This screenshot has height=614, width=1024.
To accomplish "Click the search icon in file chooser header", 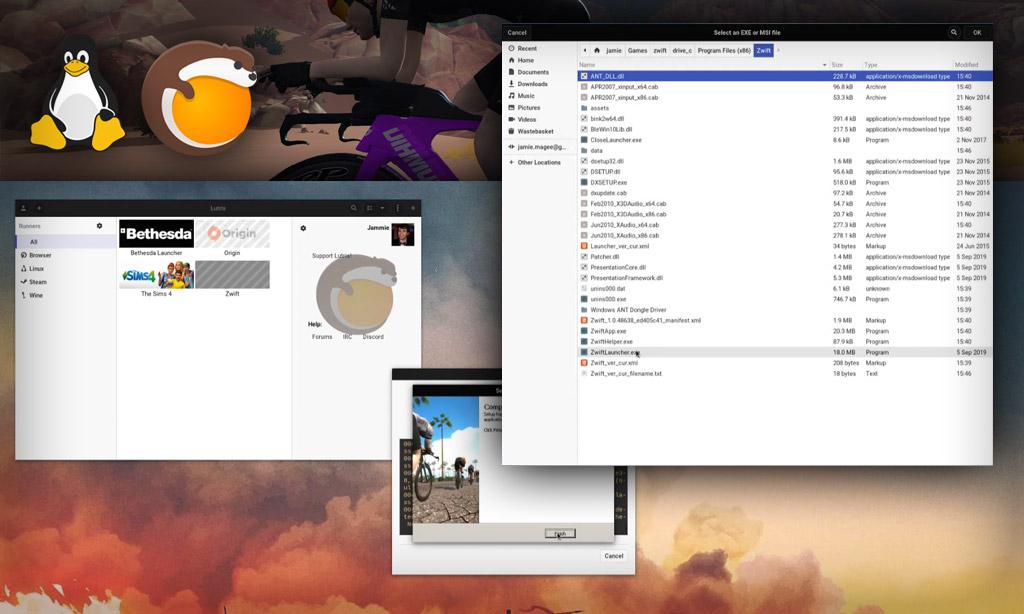I will (953, 32).
